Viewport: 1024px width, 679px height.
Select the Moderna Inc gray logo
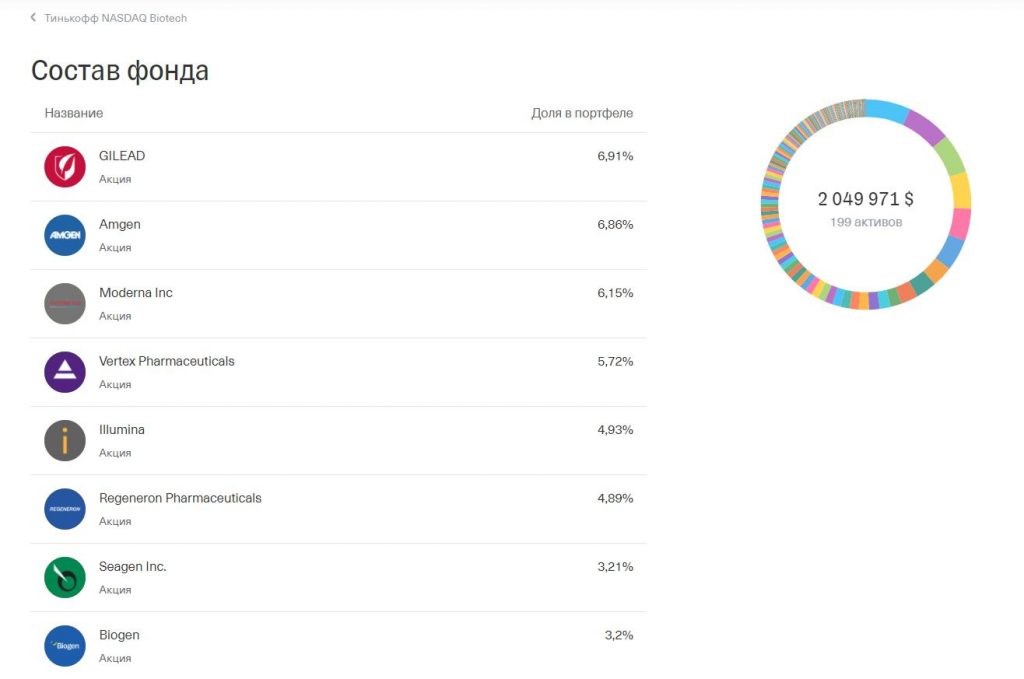pyautogui.click(x=65, y=303)
